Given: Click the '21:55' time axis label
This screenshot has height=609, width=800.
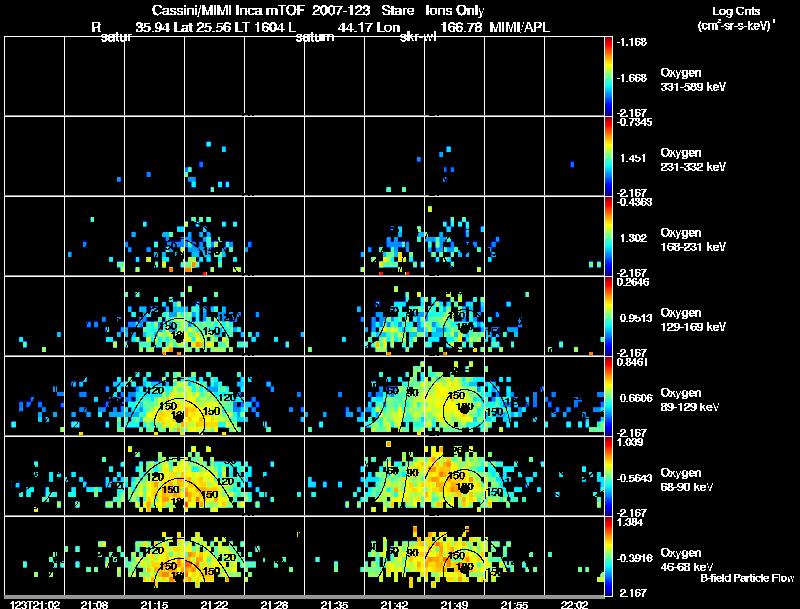Looking at the screenshot, I should coord(514,605).
